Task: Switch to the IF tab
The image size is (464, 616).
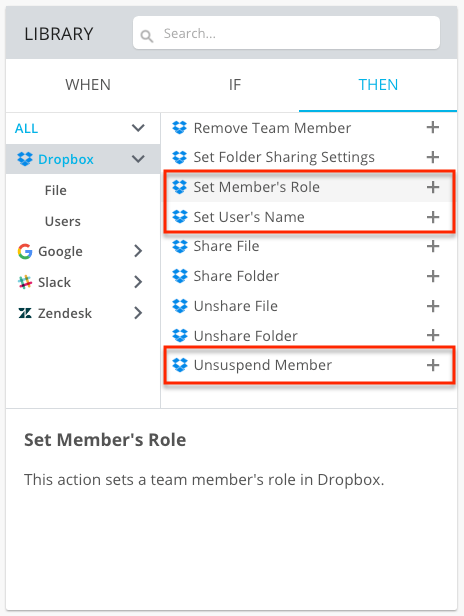Action: click(x=235, y=85)
